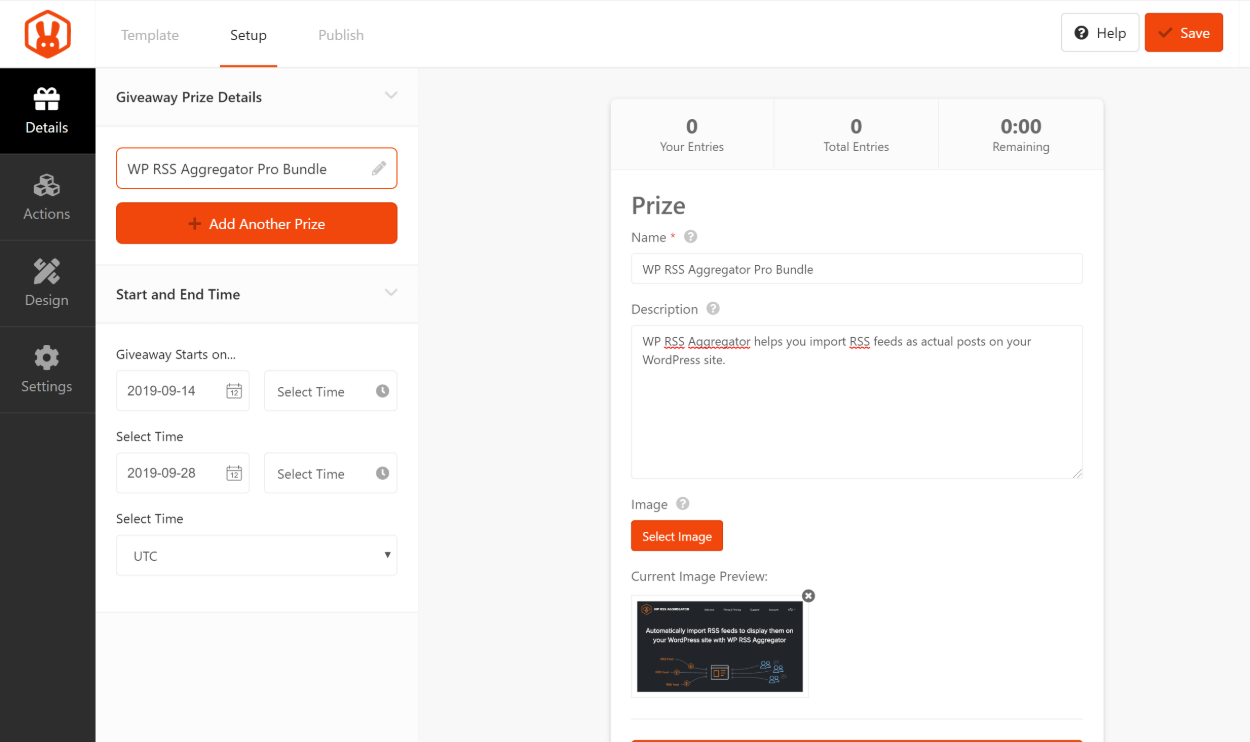The height and width of the screenshot is (742, 1250).
Task: Click the 'Giveaway Starts on...' label
Action: point(176,354)
